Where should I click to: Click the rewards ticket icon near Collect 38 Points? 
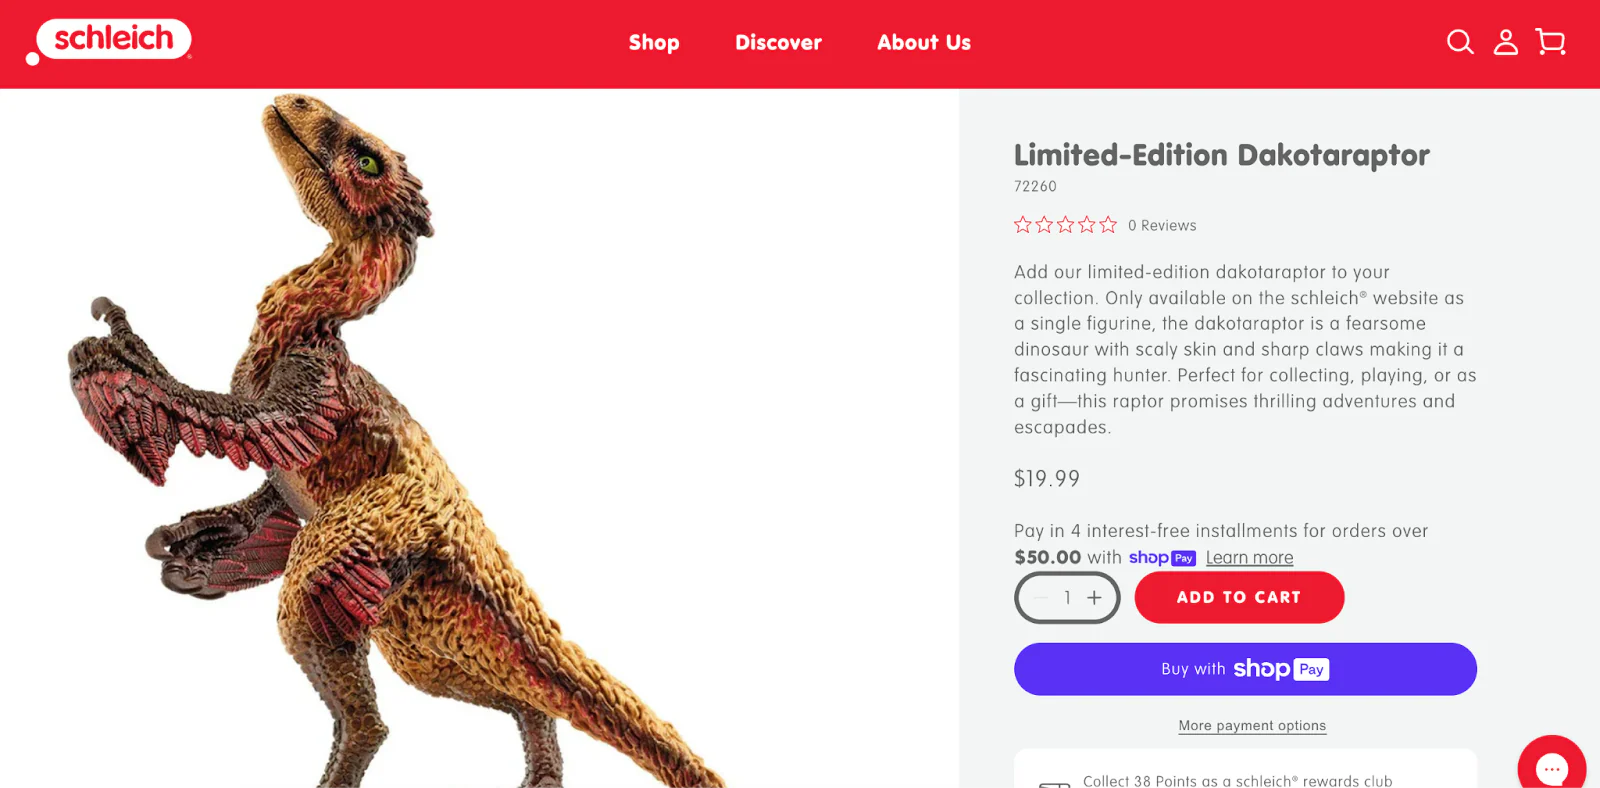pos(1053,782)
